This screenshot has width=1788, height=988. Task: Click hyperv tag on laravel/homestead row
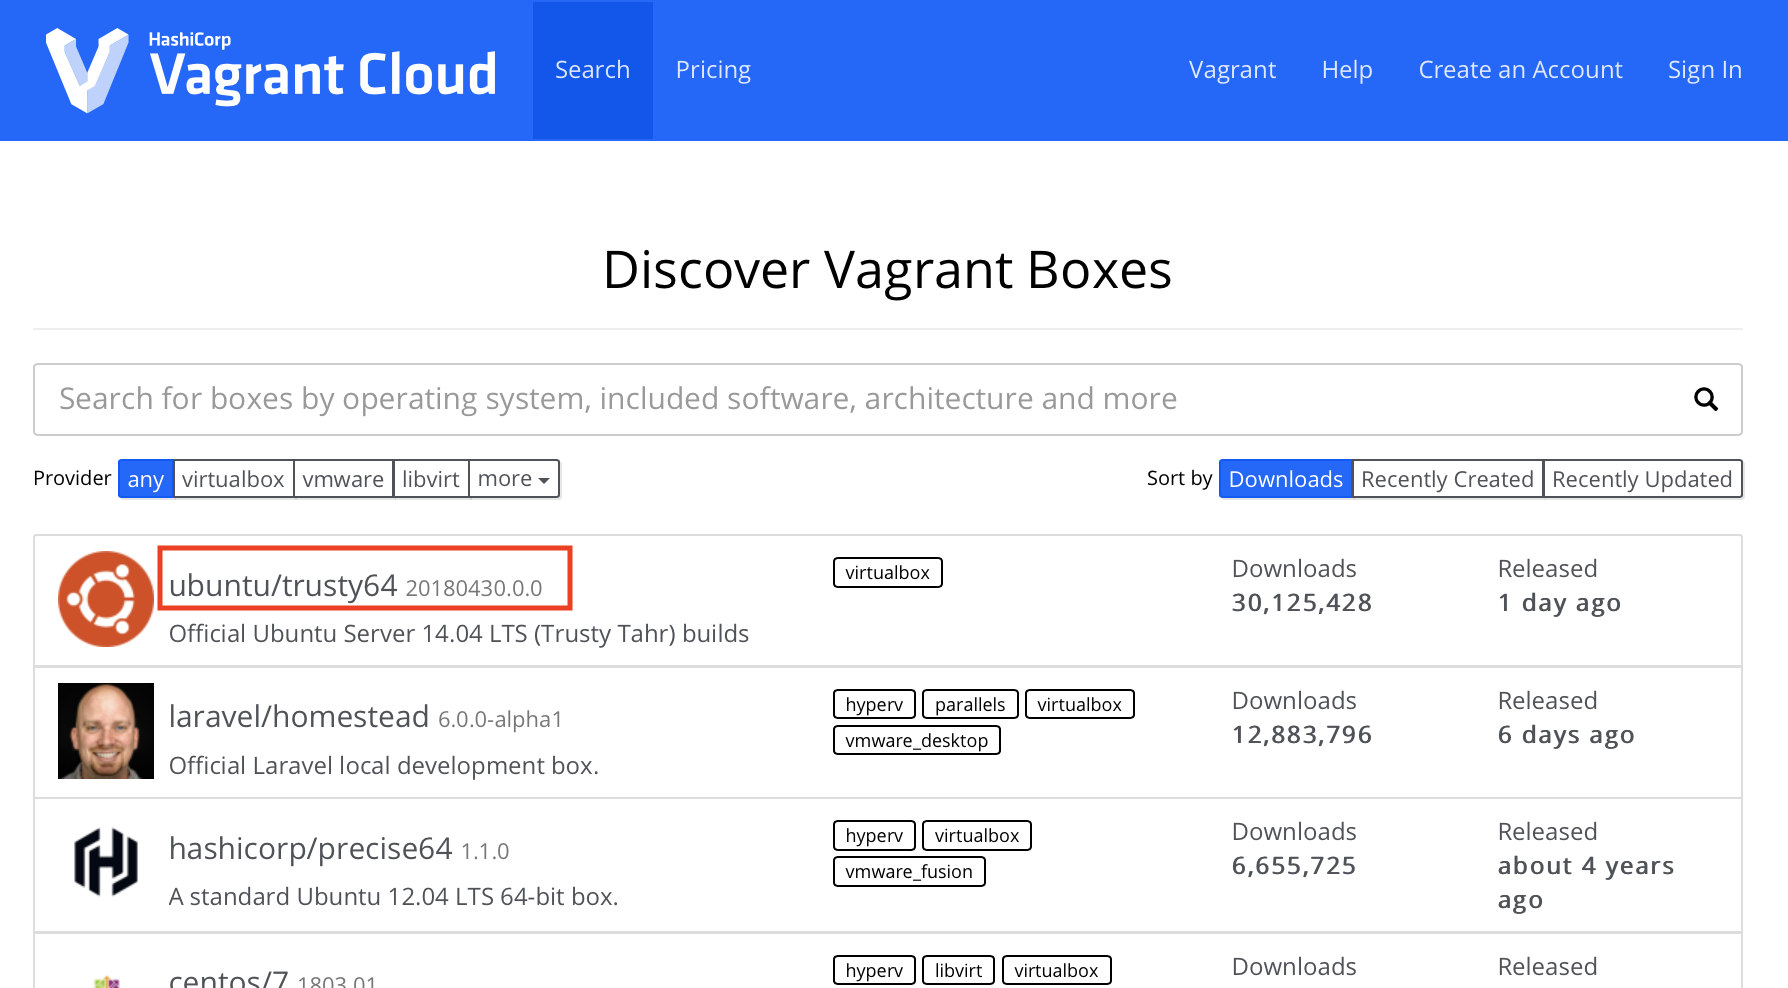[874, 704]
